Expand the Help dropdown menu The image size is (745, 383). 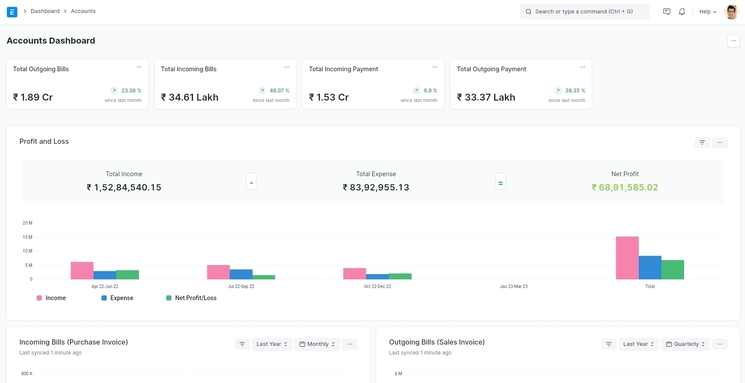pos(707,12)
